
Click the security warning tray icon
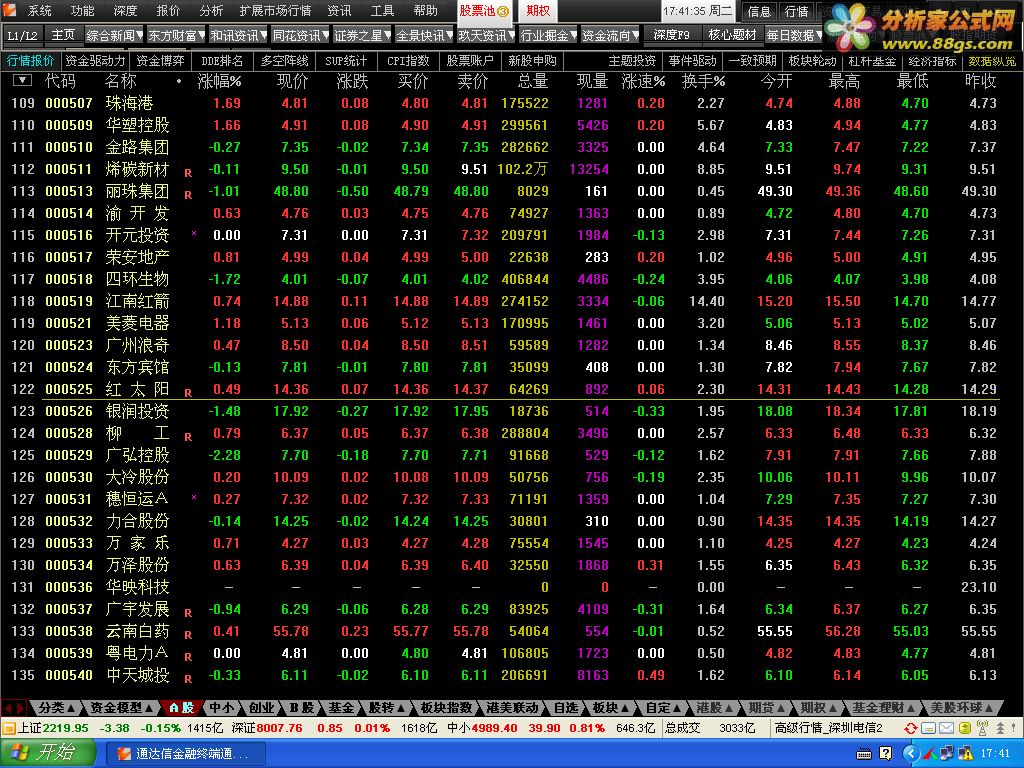point(965,753)
